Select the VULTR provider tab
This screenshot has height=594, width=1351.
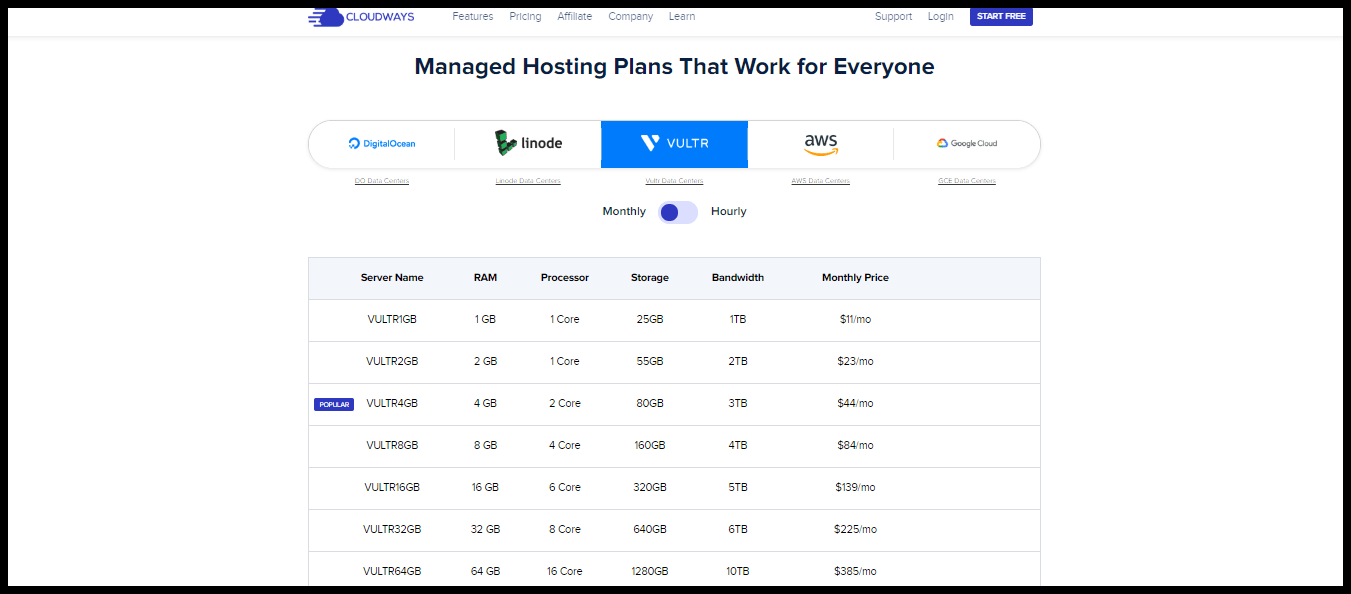click(674, 144)
